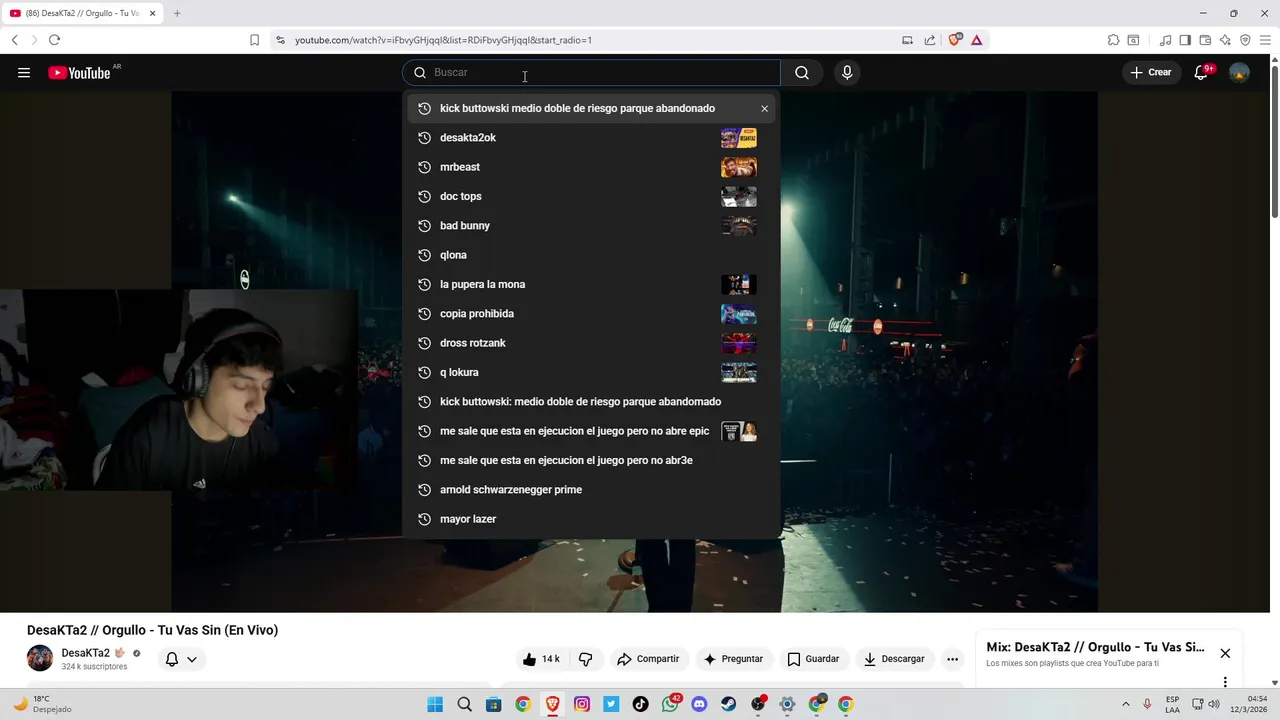Viewport: 1280px width, 720px height.
Task: Like the video with thumbs up
Action: point(541,659)
